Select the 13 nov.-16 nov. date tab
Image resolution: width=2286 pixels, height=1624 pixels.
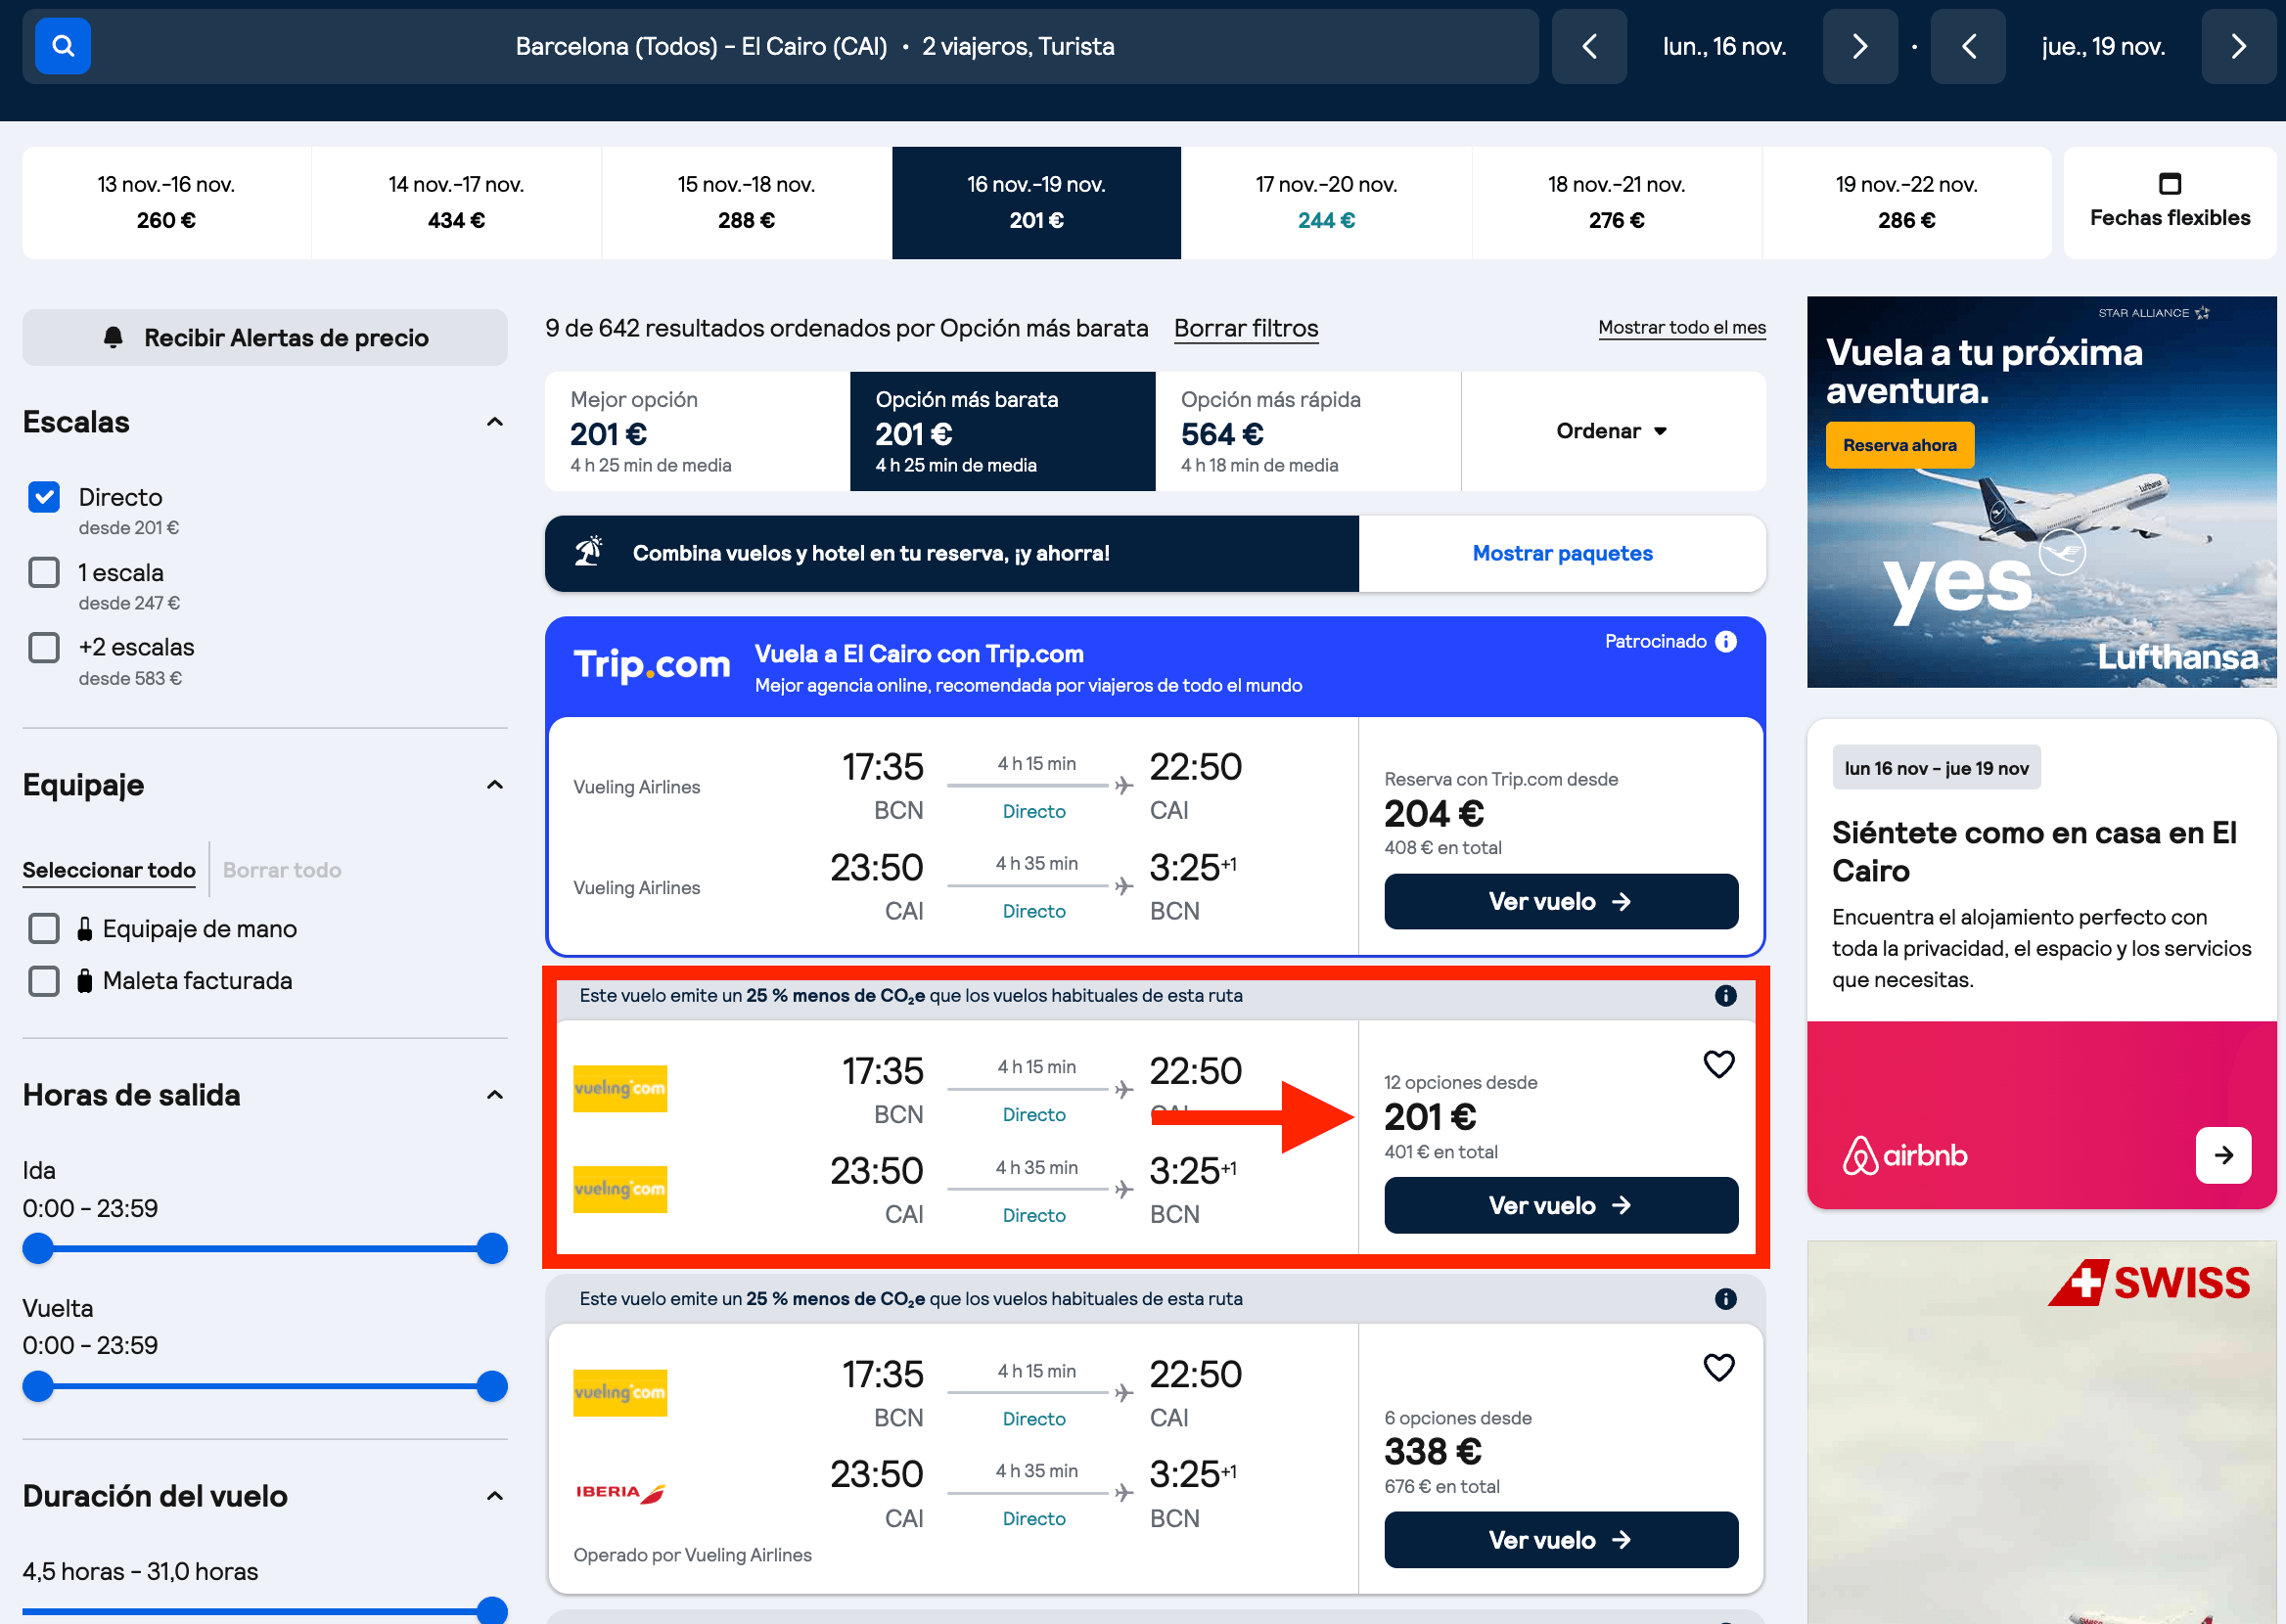pyautogui.click(x=166, y=203)
